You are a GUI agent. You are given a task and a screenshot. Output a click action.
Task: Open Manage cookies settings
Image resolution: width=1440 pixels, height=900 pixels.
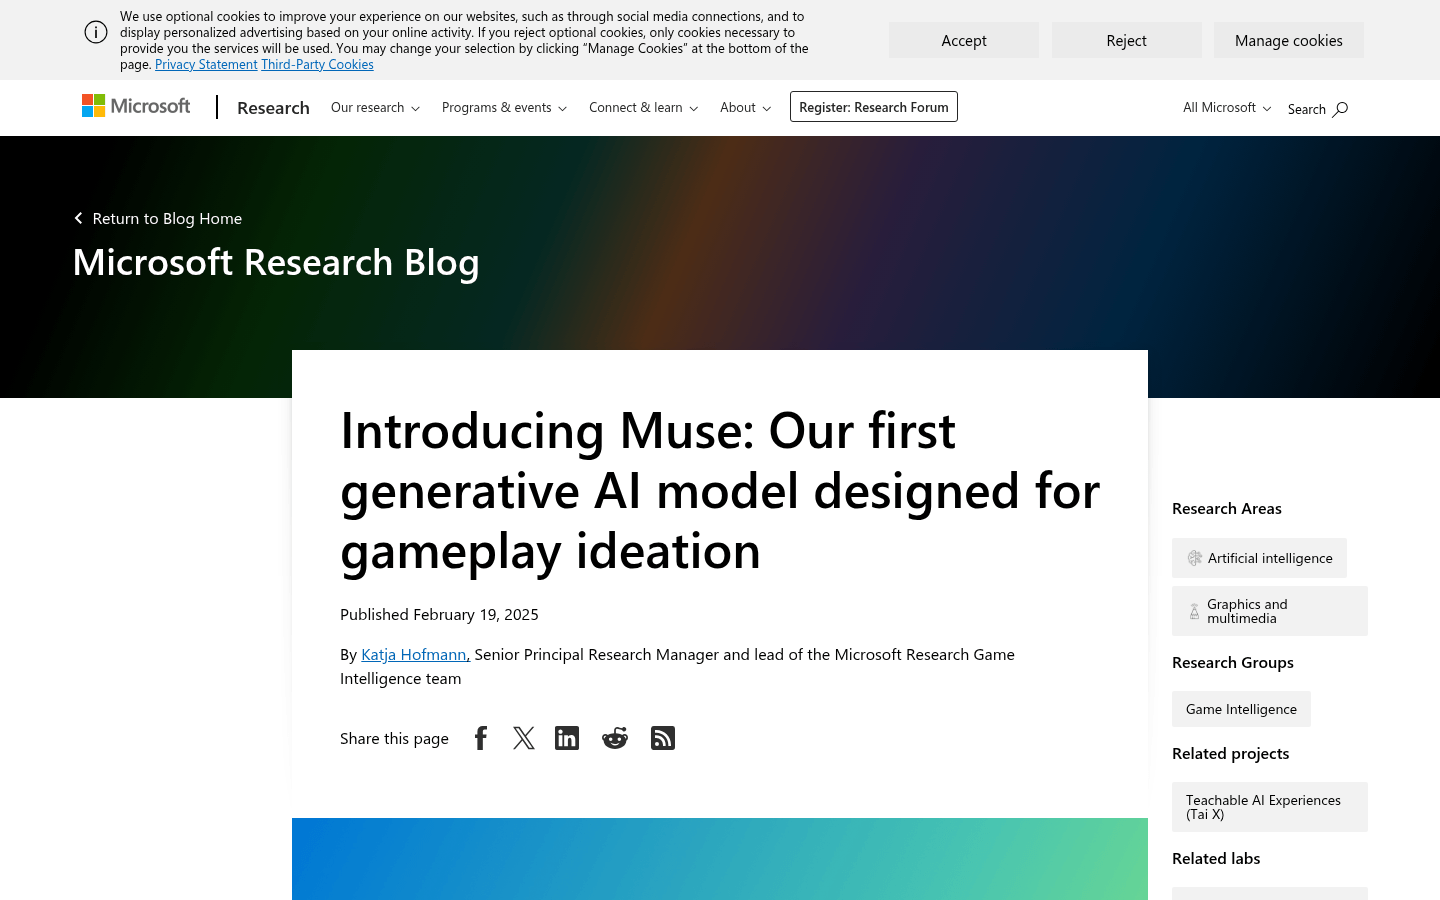(x=1289, y=40)
